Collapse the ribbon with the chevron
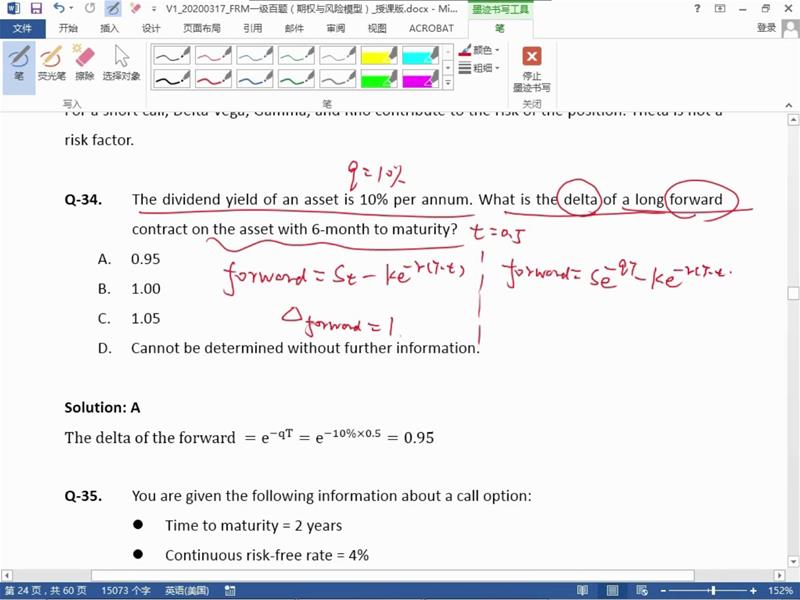 tap(789, 105)
